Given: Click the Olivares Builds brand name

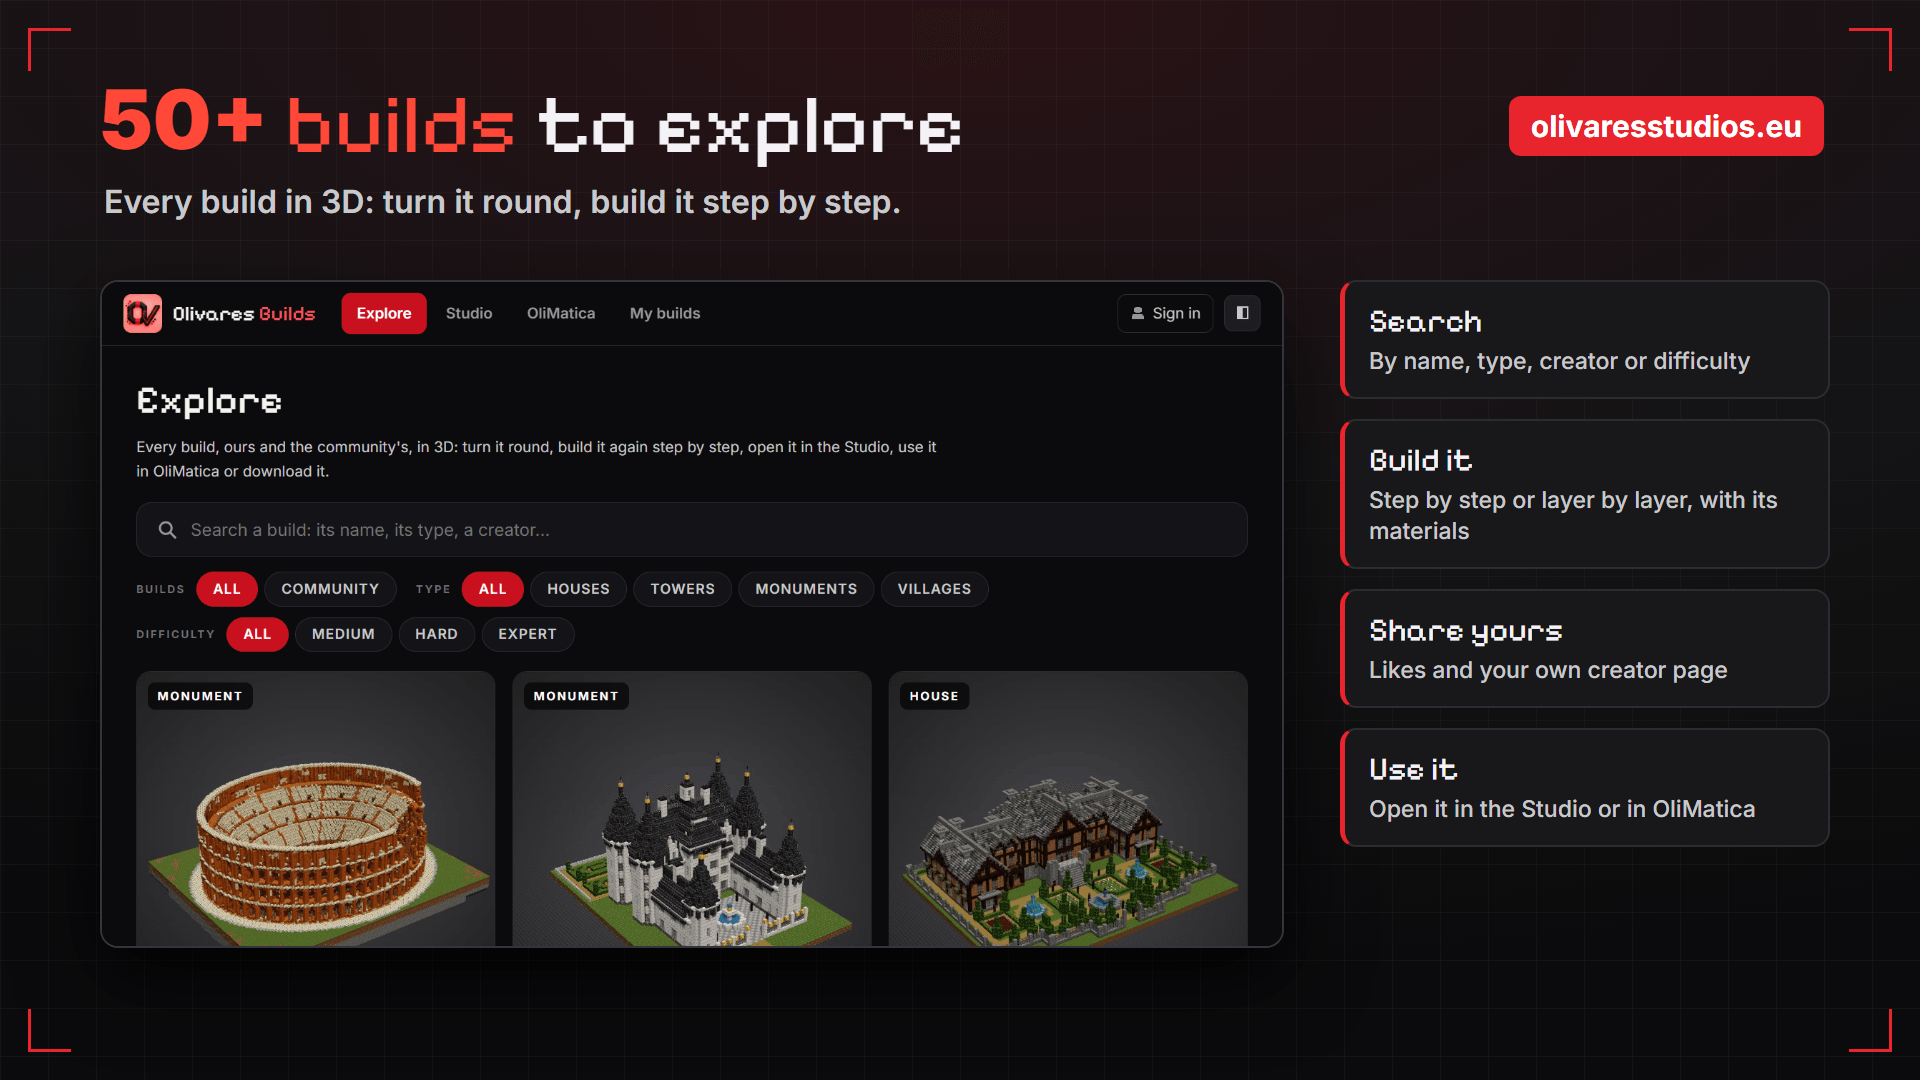Looking at the screenshot, I should pos(244,314).
